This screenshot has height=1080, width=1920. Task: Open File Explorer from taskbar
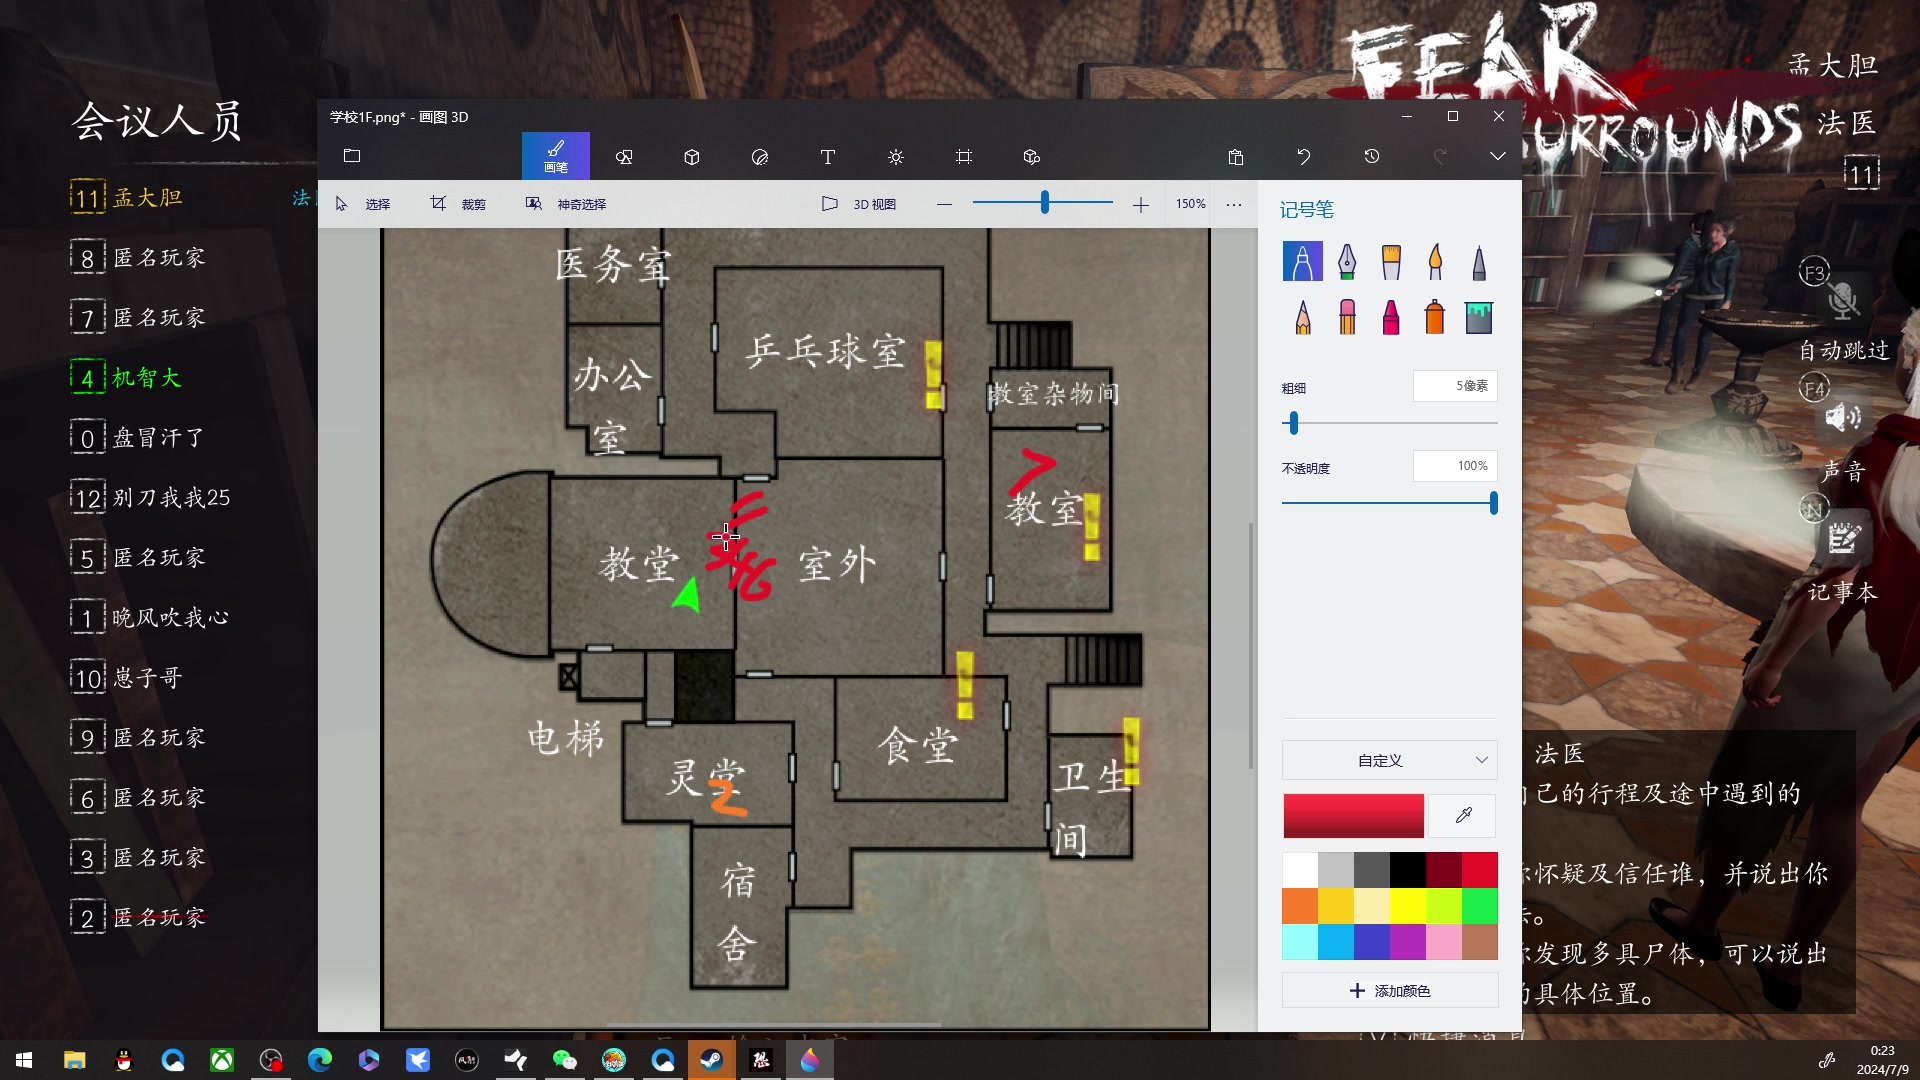click(x=74, y=1060)
